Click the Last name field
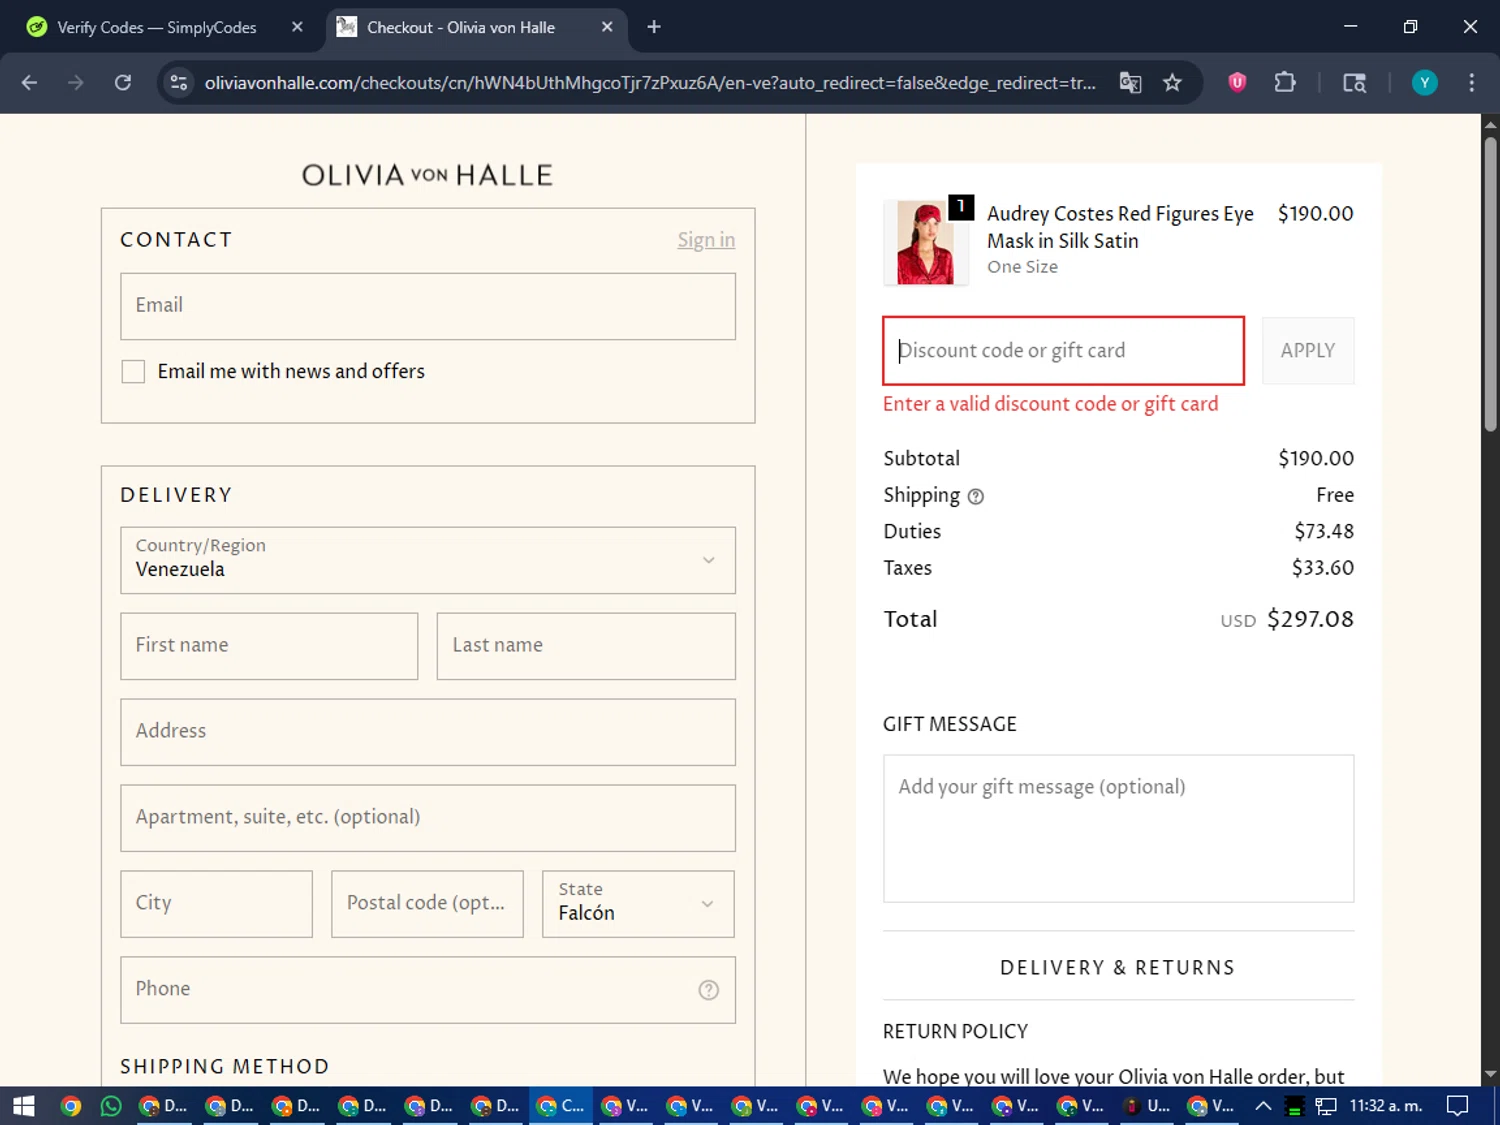The width and height of the screenshot is (1500, 1125). 586,646
